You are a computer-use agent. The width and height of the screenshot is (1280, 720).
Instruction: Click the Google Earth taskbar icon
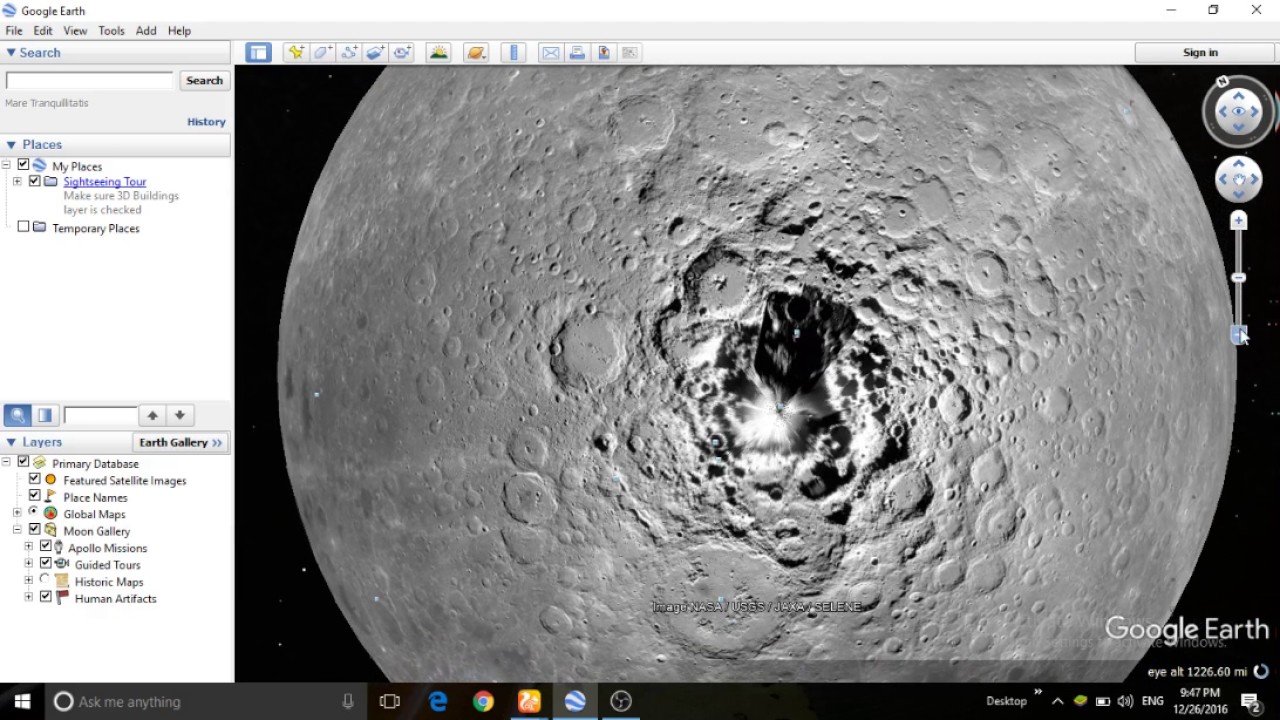coord(575,702)
